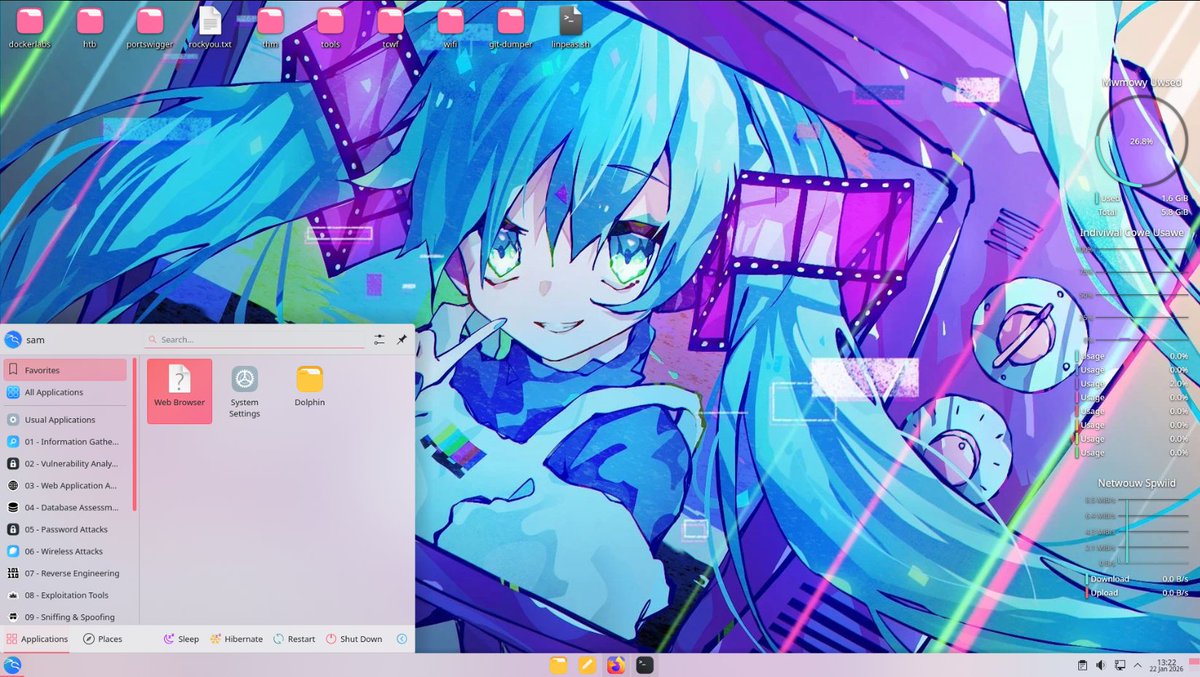Open the clipboard tray icon
The image size is (1200, 677).
(1083, 665)
